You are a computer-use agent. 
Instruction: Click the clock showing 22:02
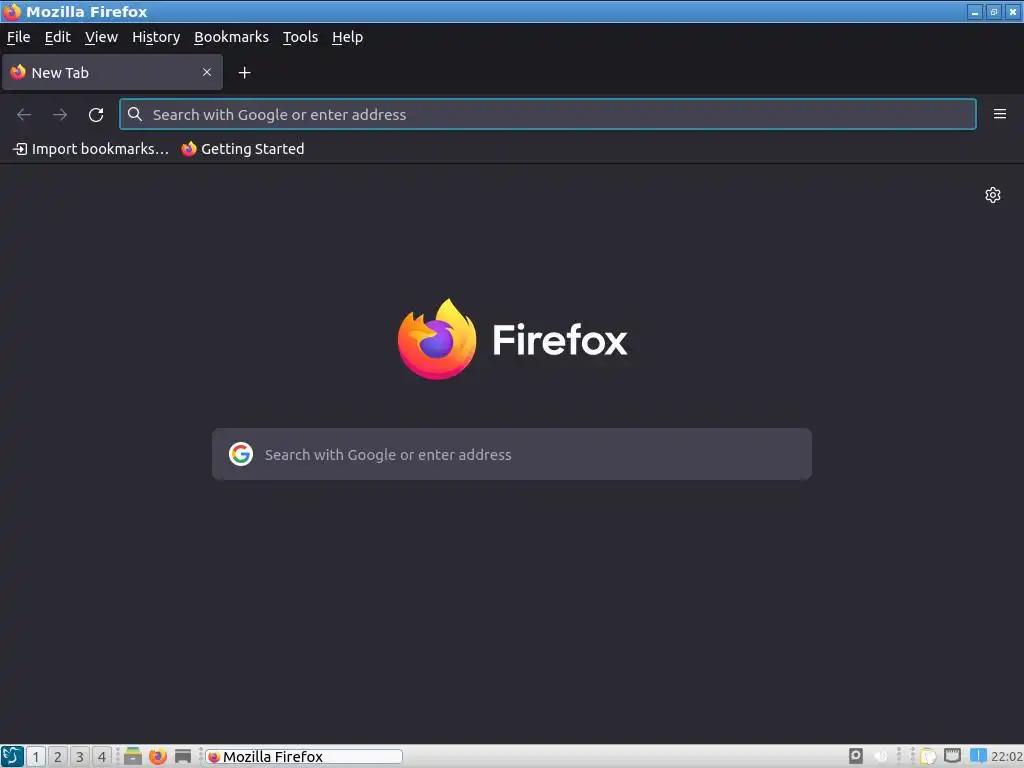[x=1006, y=756]
